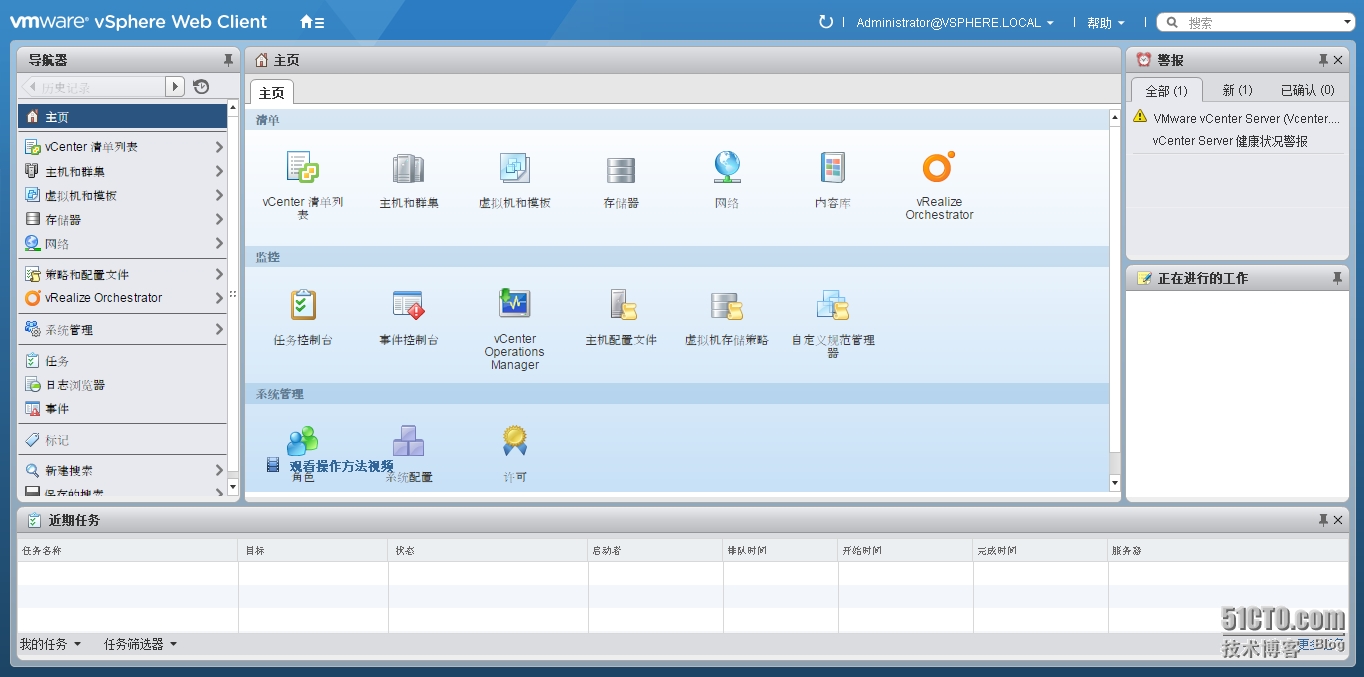Select the 虚拟机和模板 icon

[514, 170]
